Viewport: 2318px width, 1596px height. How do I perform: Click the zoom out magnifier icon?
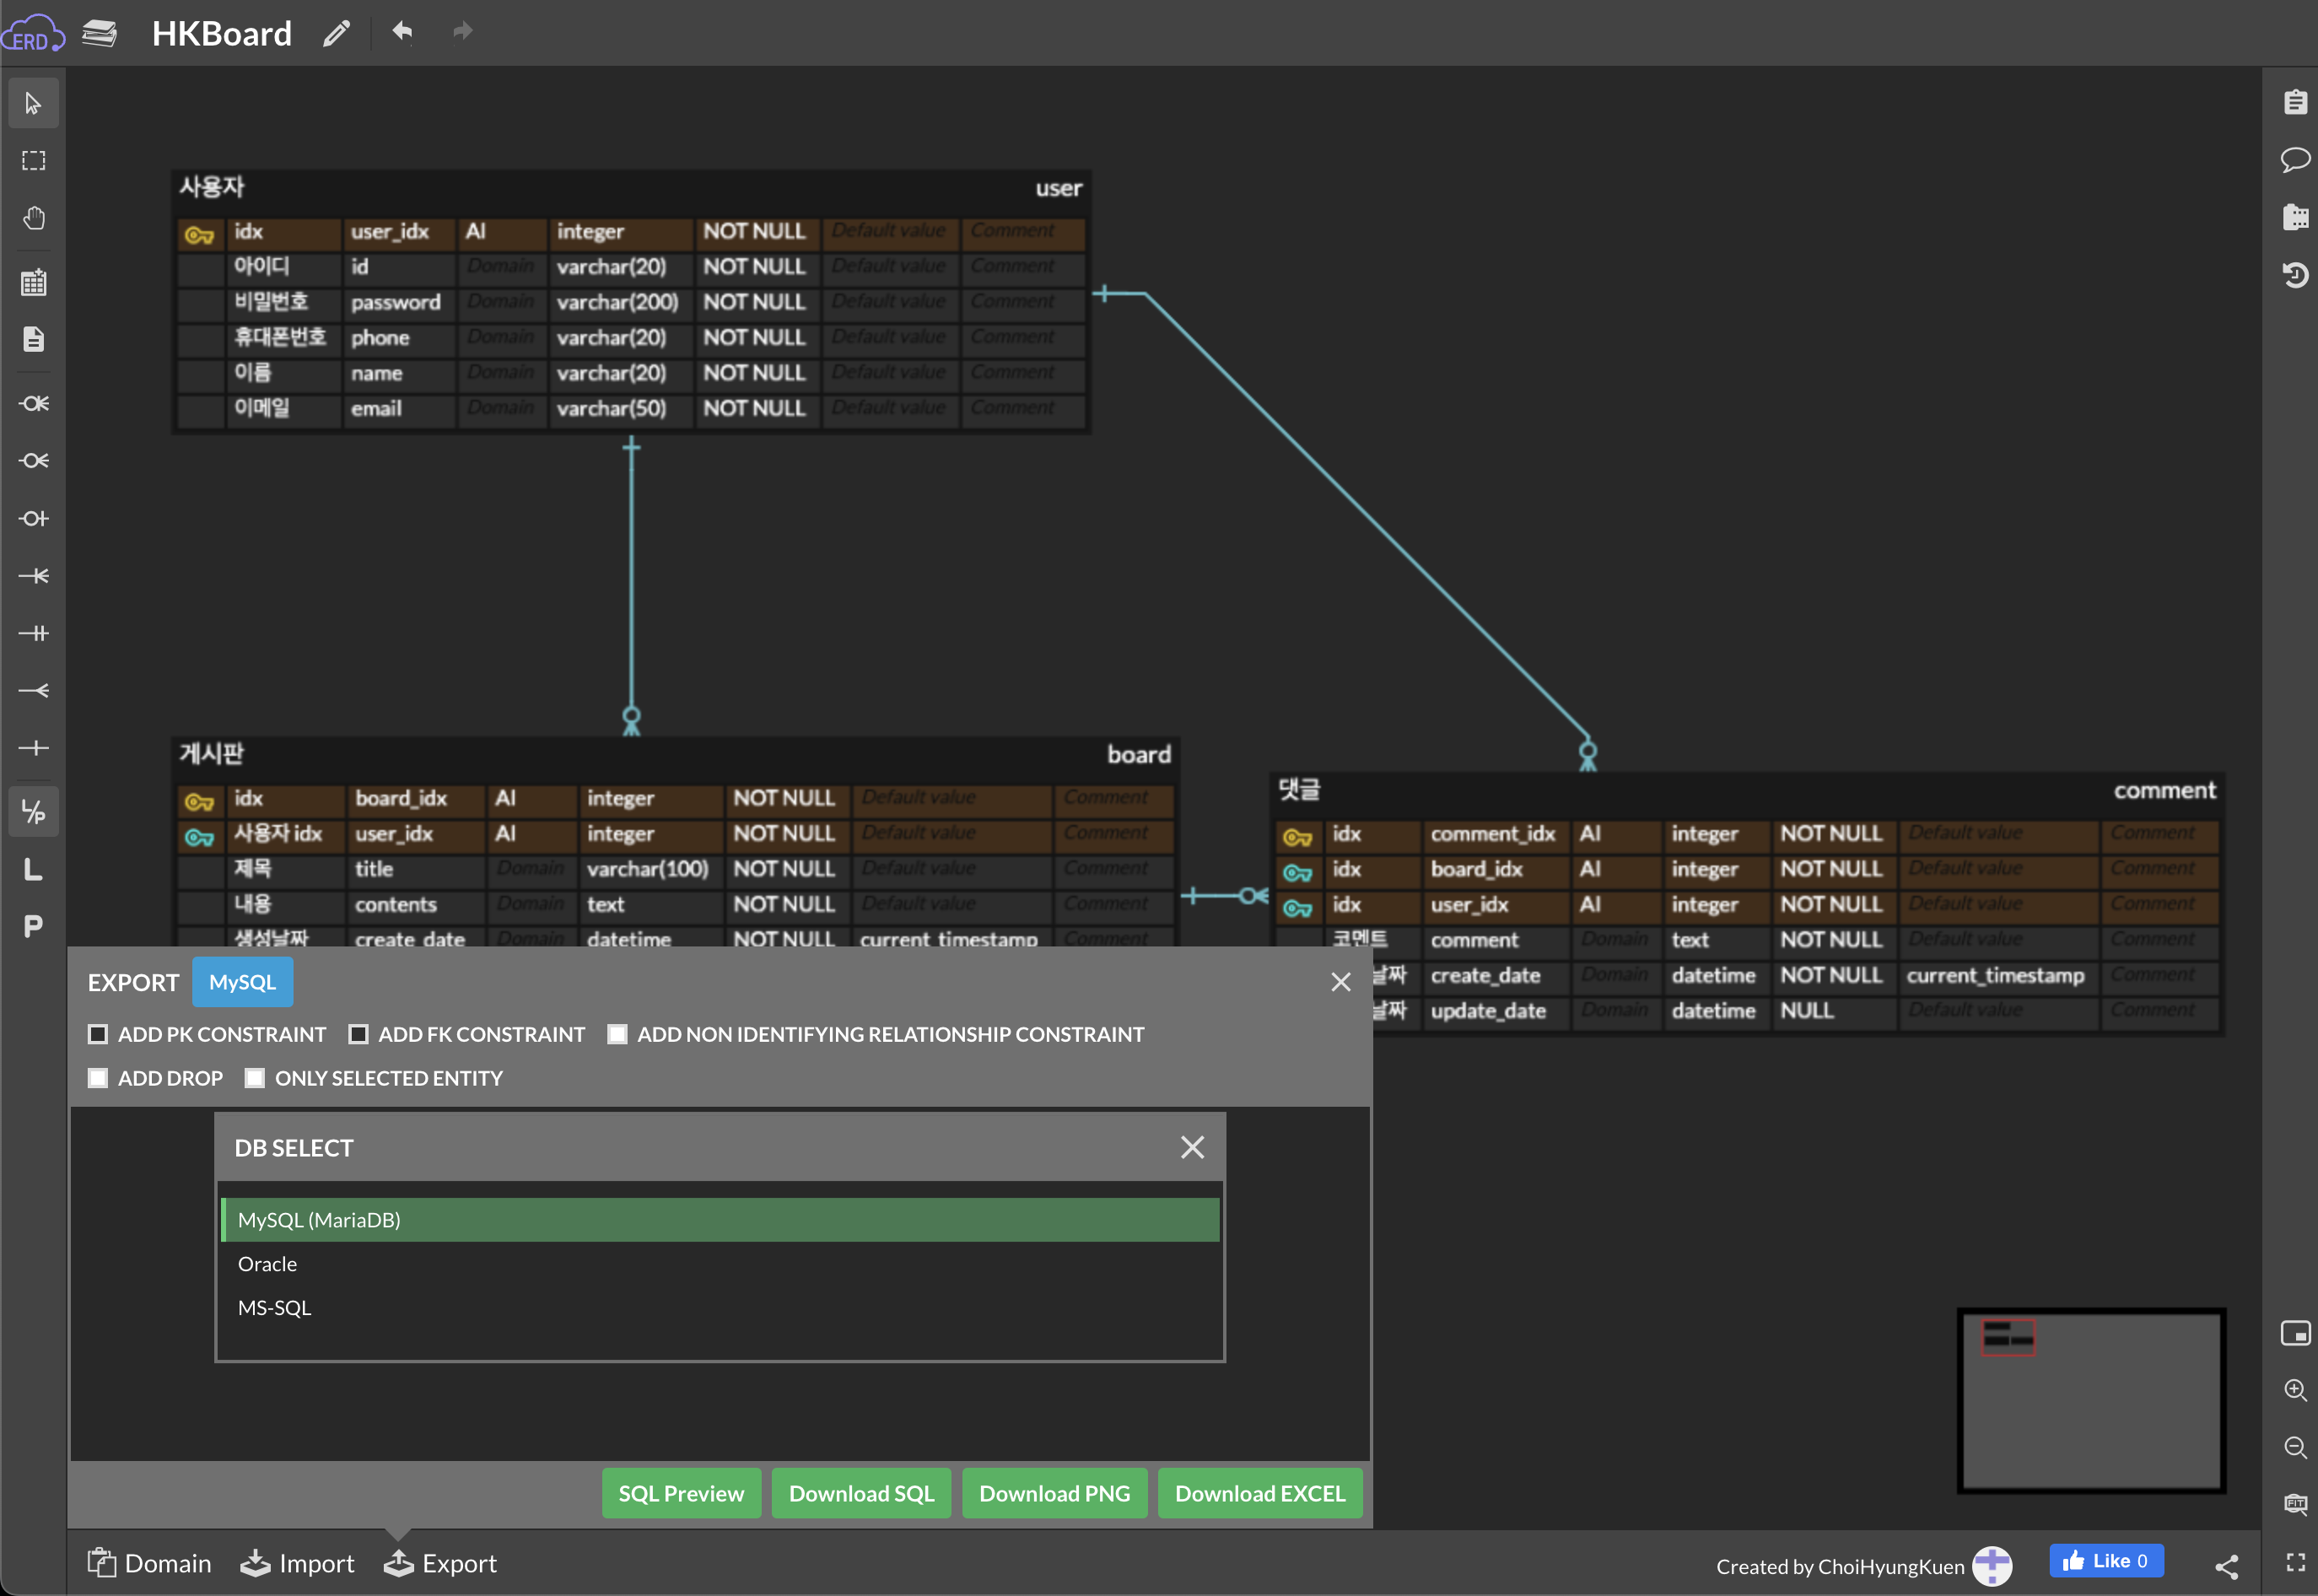[x=2295, y=1447]
